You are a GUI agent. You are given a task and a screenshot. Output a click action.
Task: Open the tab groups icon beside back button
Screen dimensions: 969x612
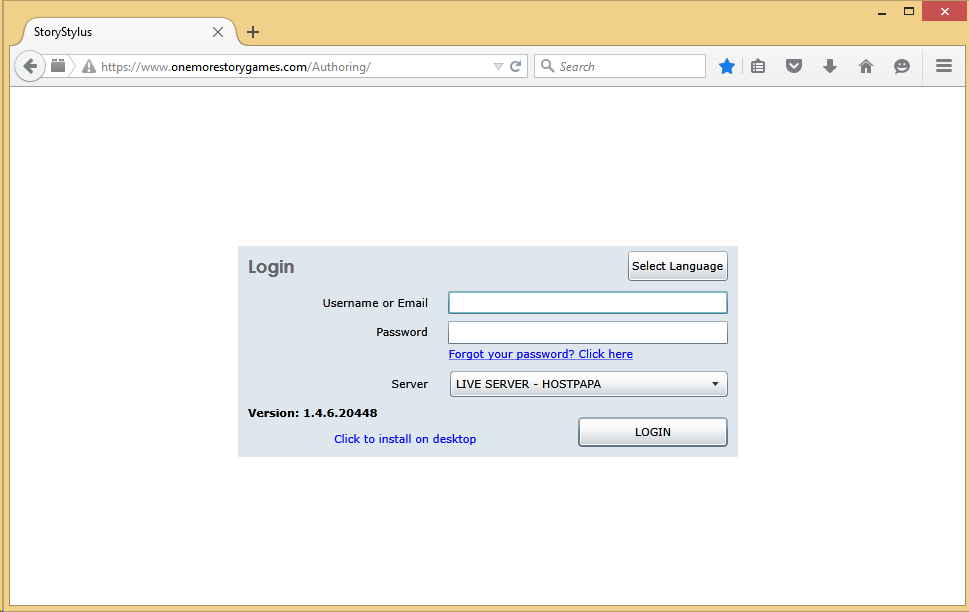[x=58, y=66]
